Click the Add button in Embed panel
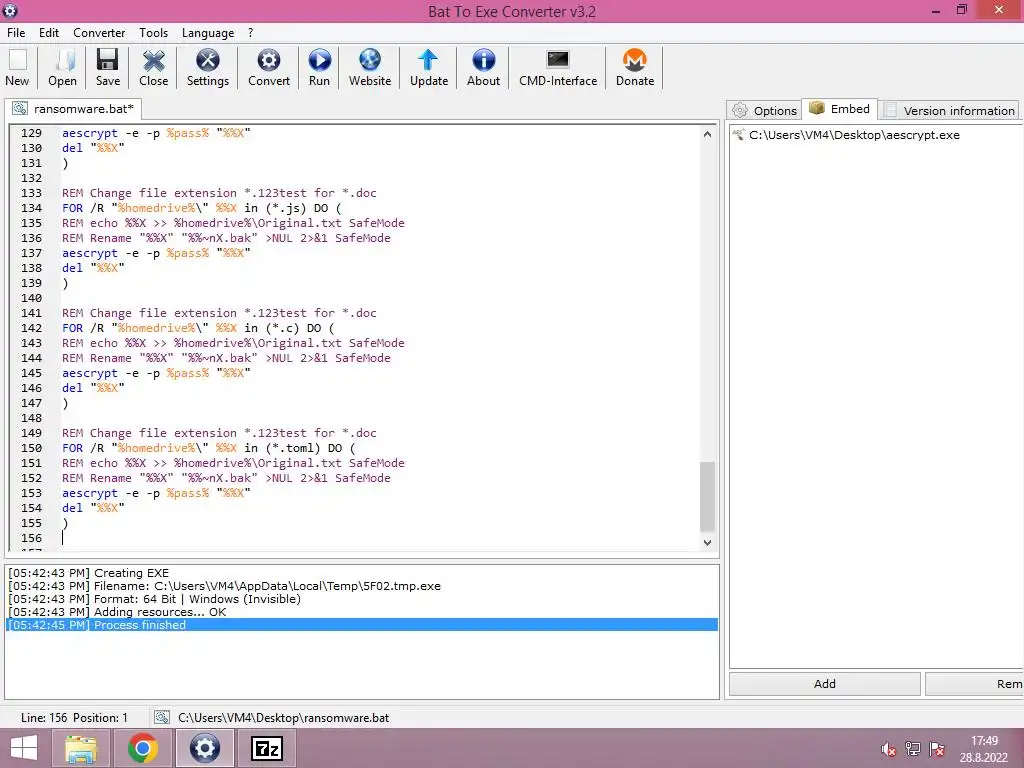Screen dimensions: 1024x768 825,684
